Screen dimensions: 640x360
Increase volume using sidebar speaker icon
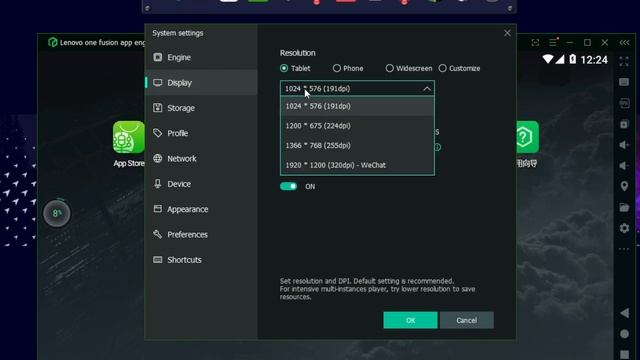pyautogui.click(x=624, y=145)
